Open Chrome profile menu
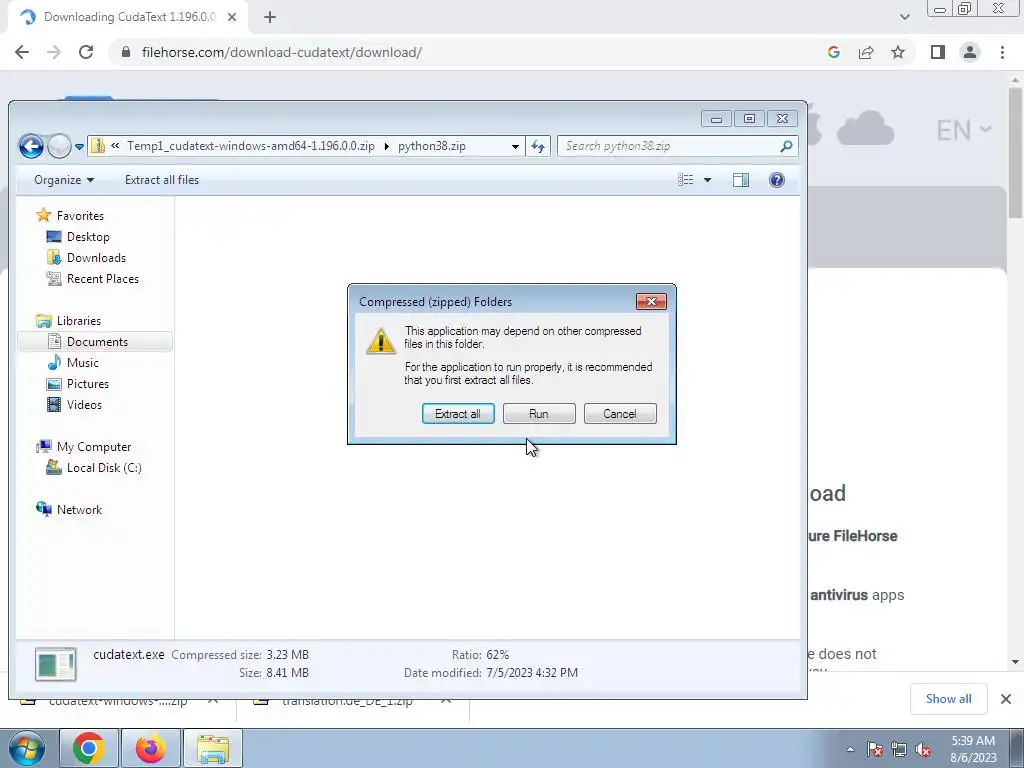This screenshot has height=768, width=1024. pyautogui.click(x=970, y=52)
